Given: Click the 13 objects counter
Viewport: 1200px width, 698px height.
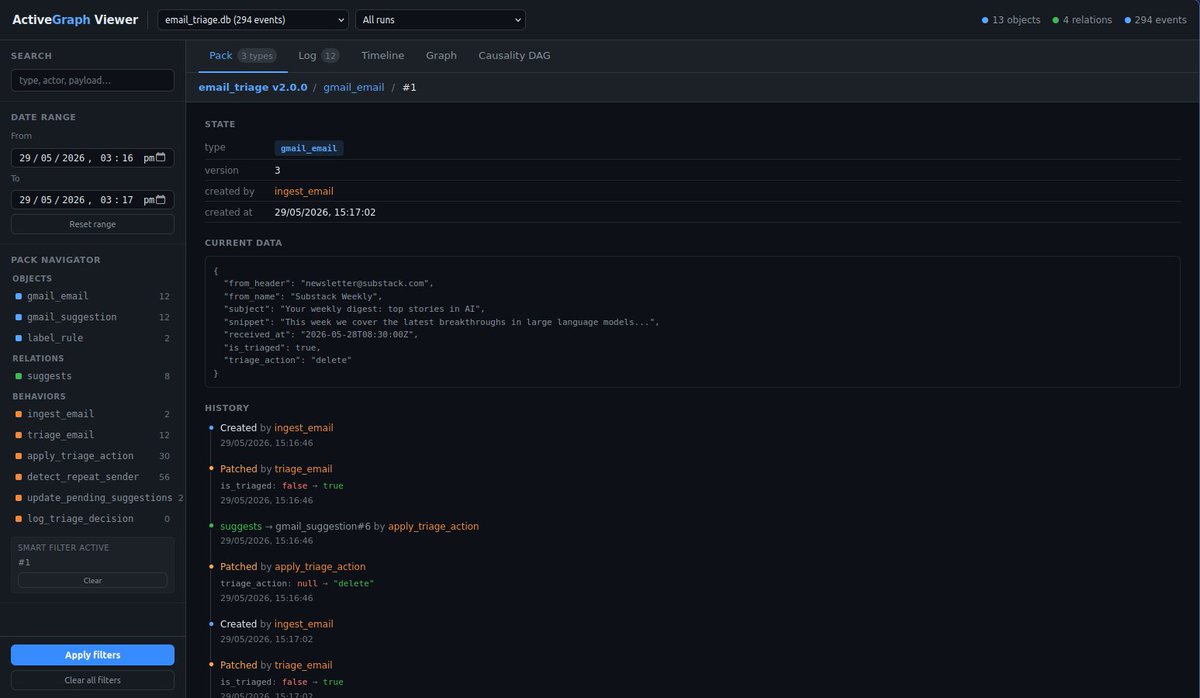Looking at the screenshot, I should click(1011, 20).
